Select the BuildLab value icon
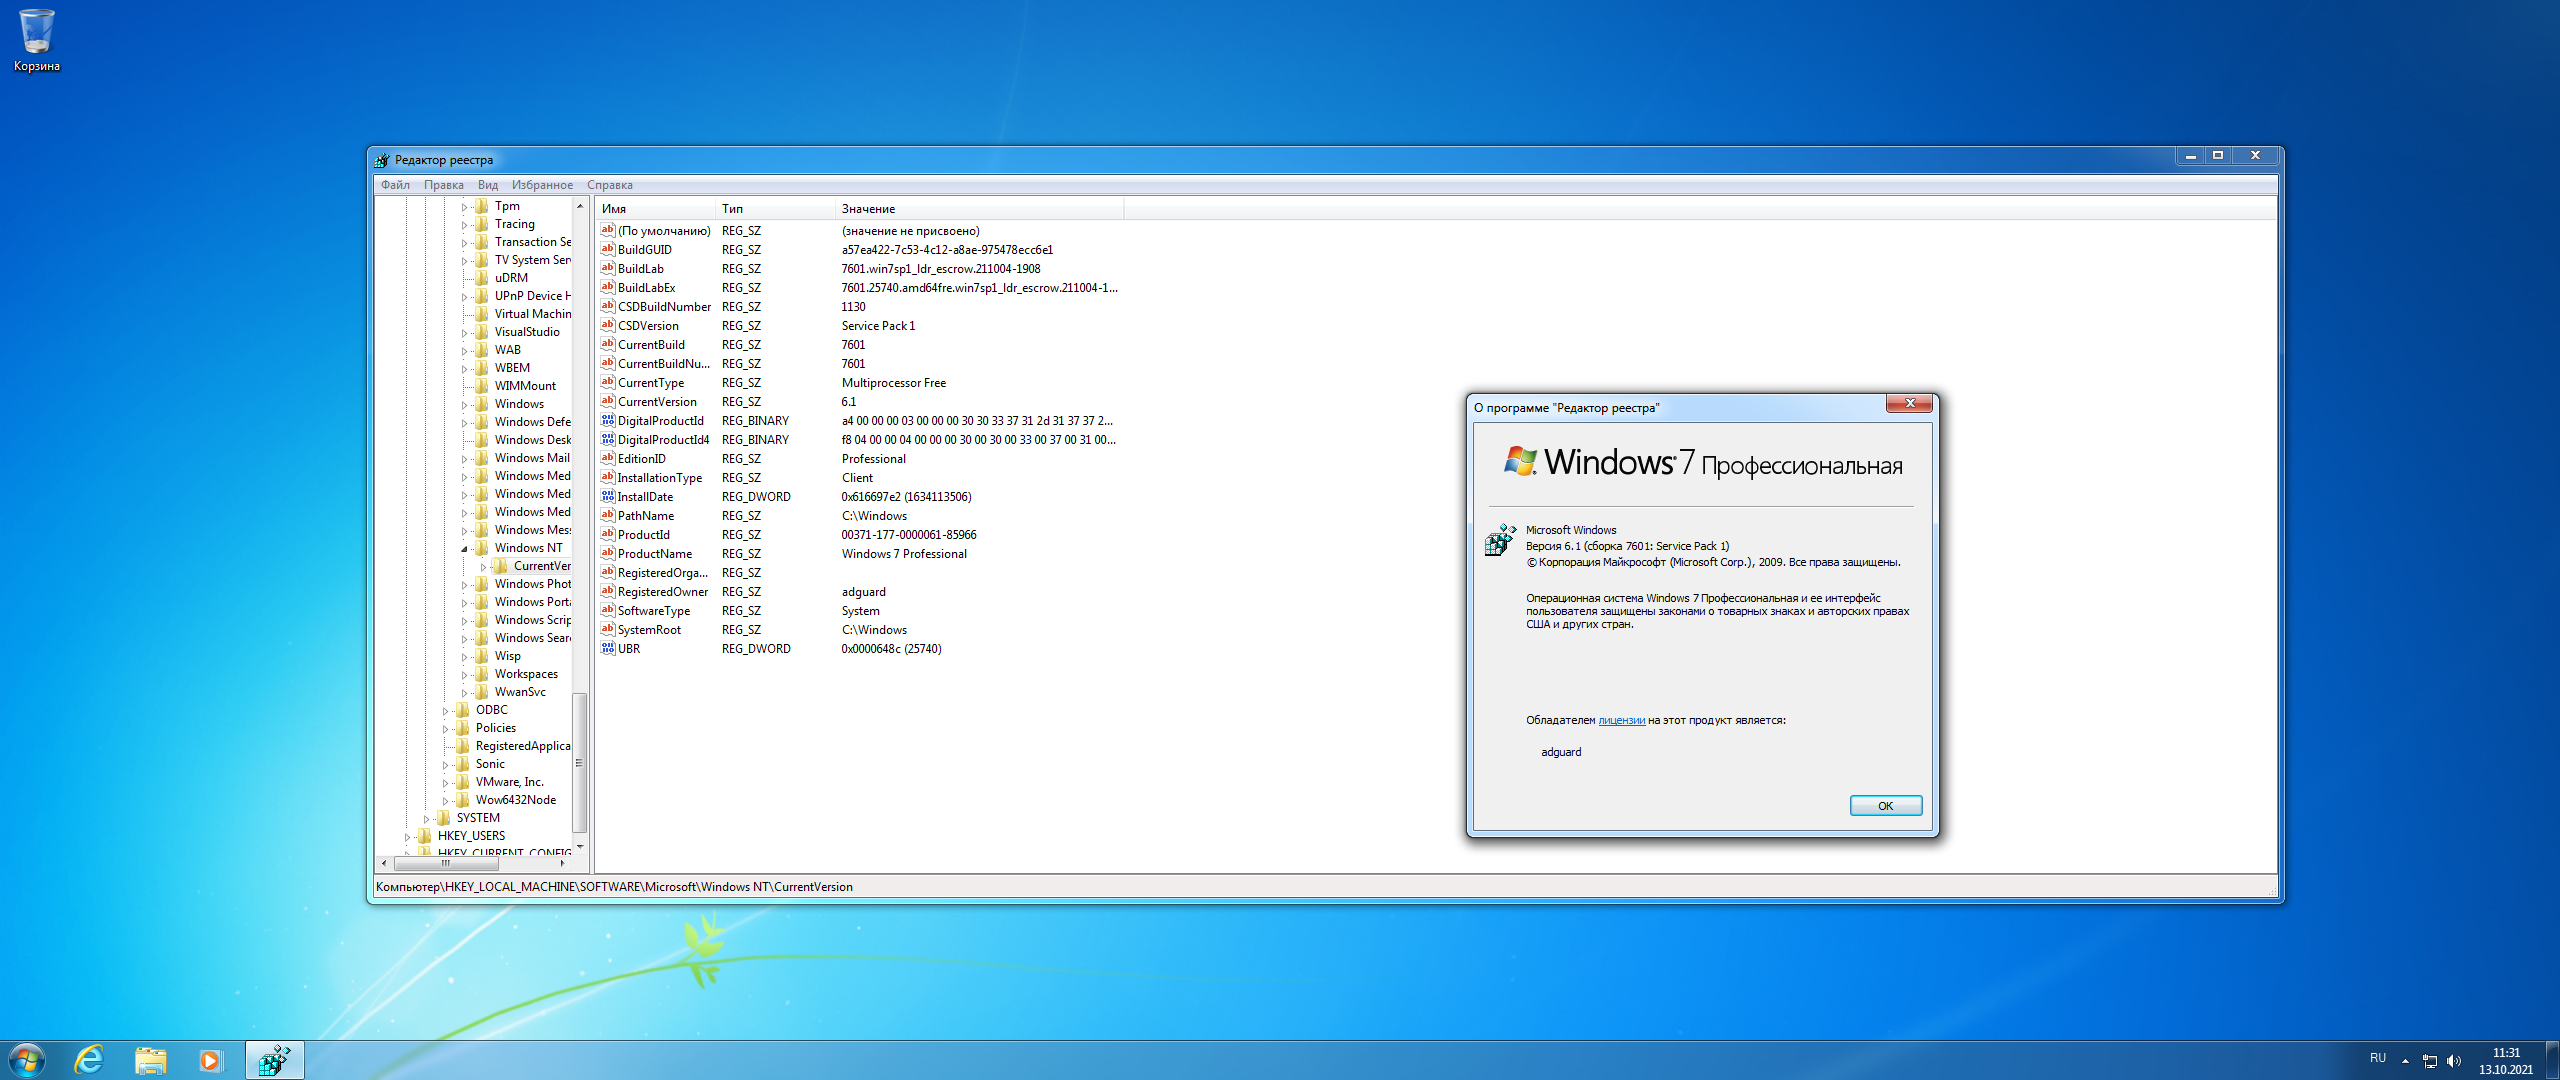The image size is (2560, 1080). (607, 268)
